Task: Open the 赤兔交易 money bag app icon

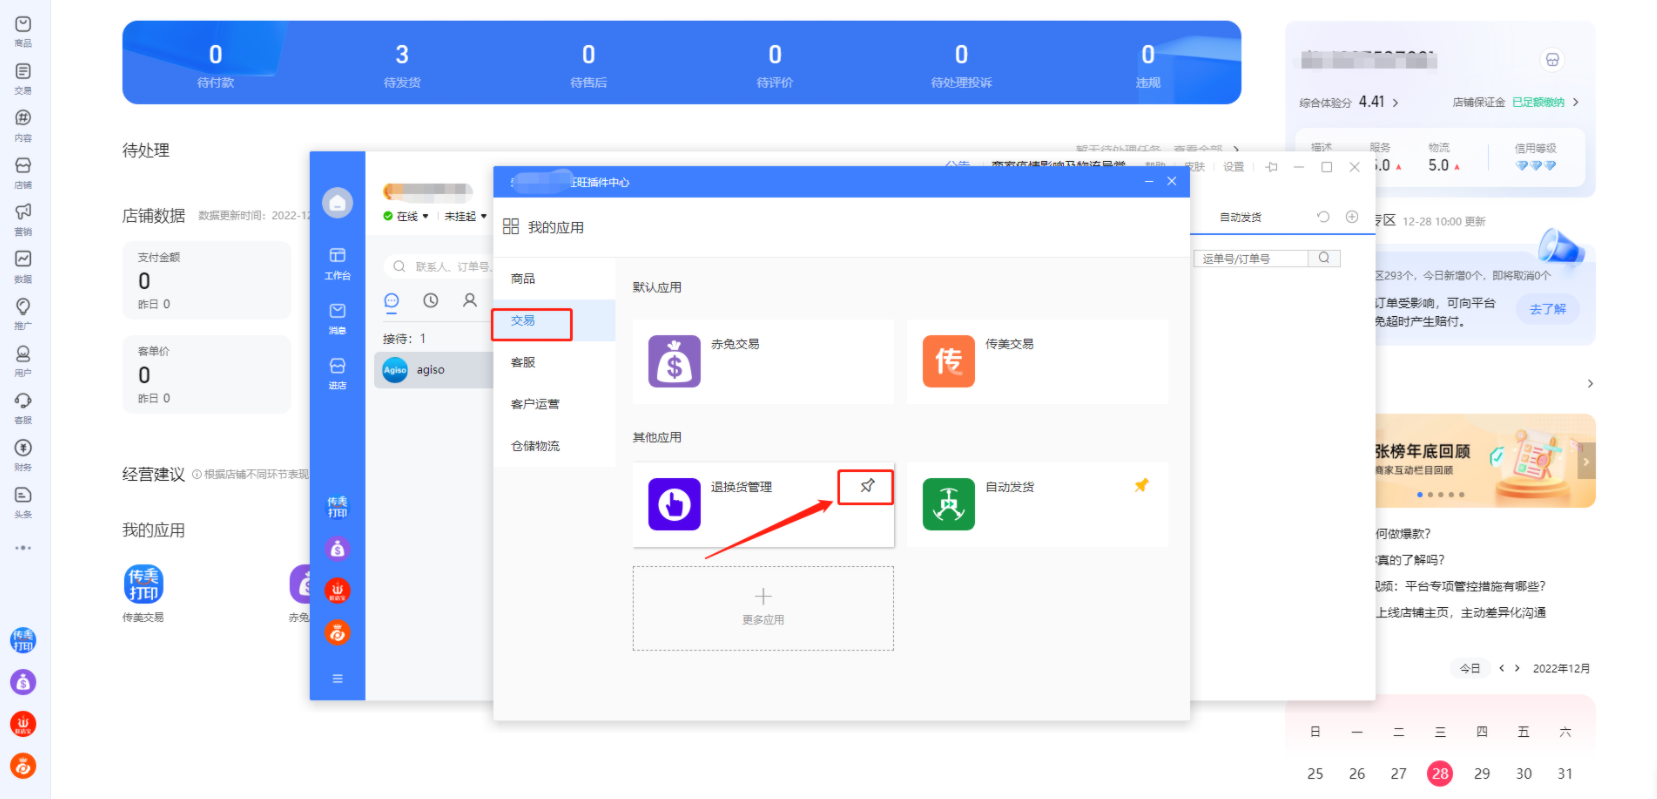Action: (674, 361)
